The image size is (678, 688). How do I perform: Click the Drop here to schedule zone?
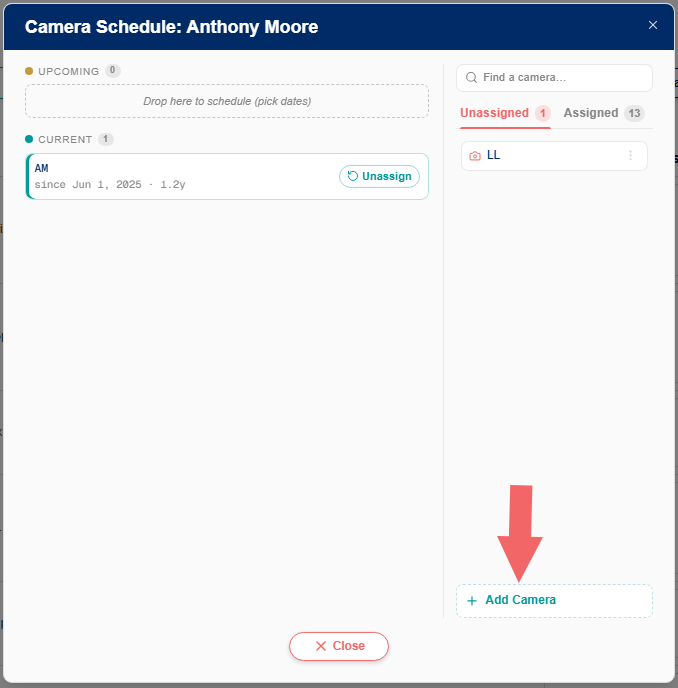[227, 101]
